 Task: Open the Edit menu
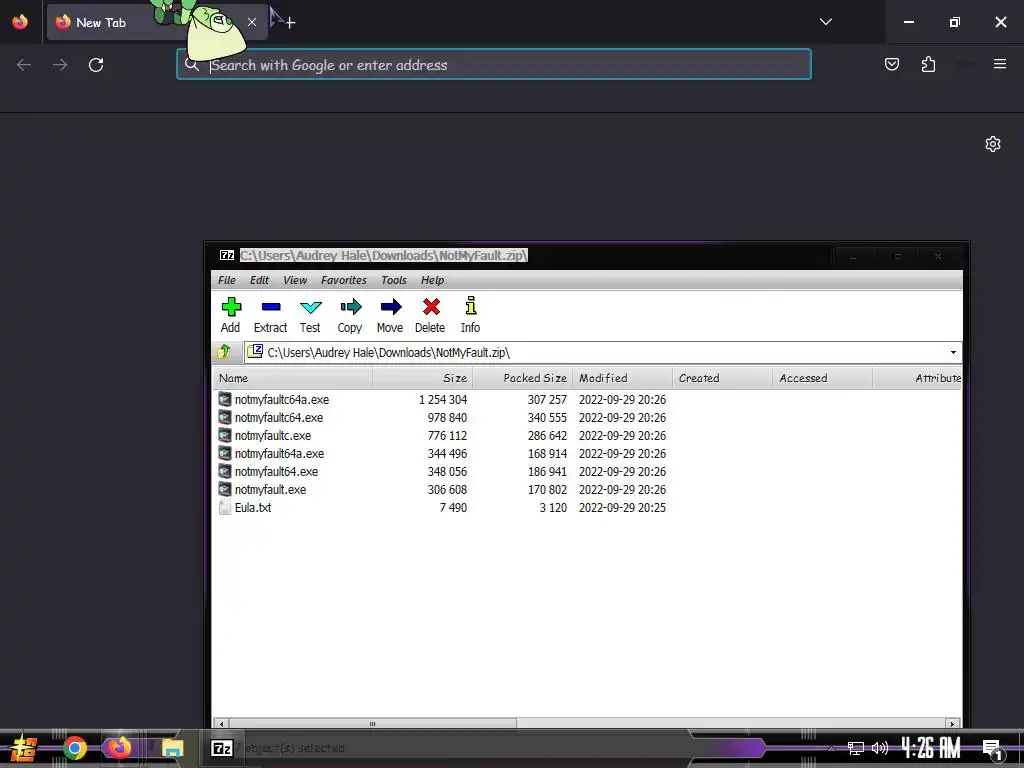point(259,280)
